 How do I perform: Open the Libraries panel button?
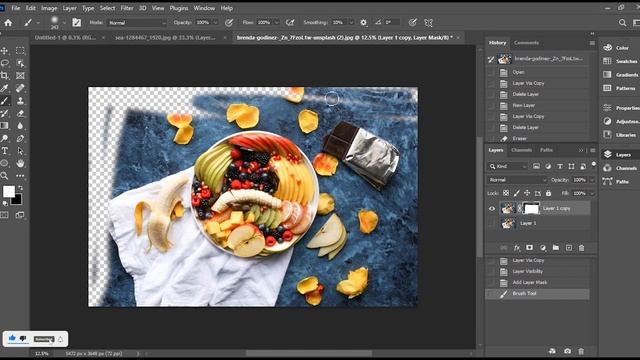coord(620,135)
